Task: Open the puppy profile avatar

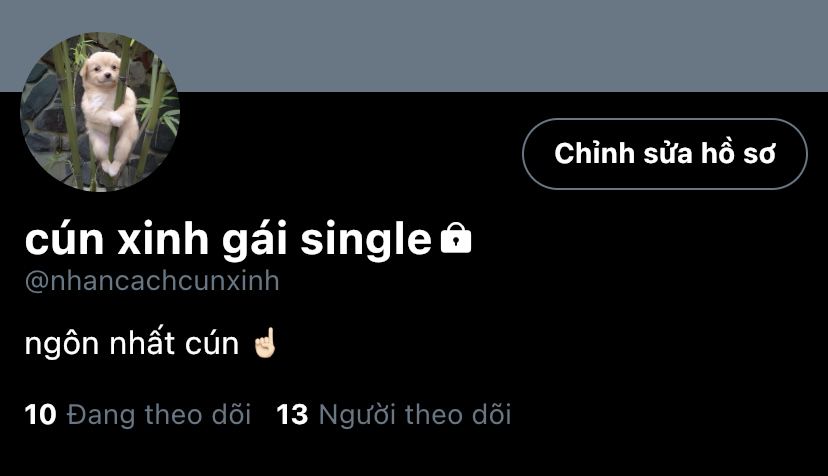Action: [100, 111]
